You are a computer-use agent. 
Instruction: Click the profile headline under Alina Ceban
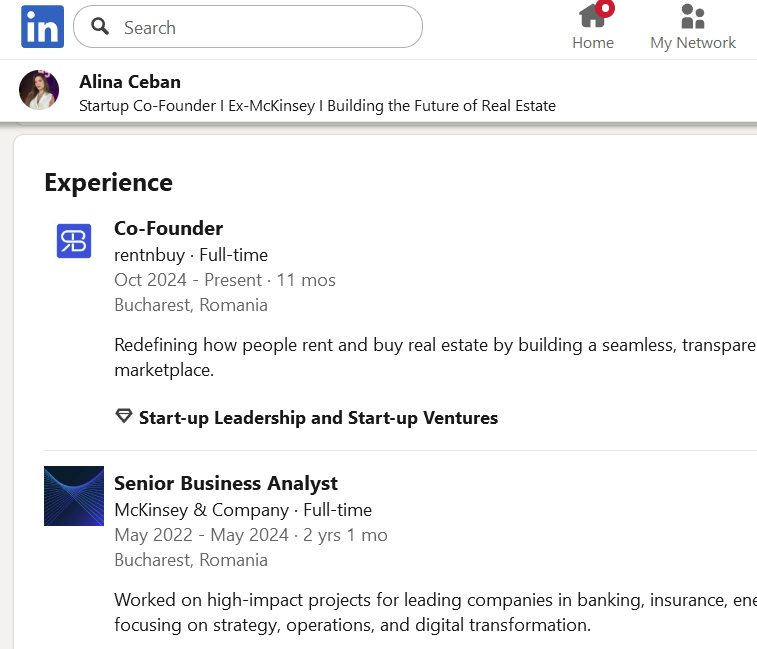point(317,106)
